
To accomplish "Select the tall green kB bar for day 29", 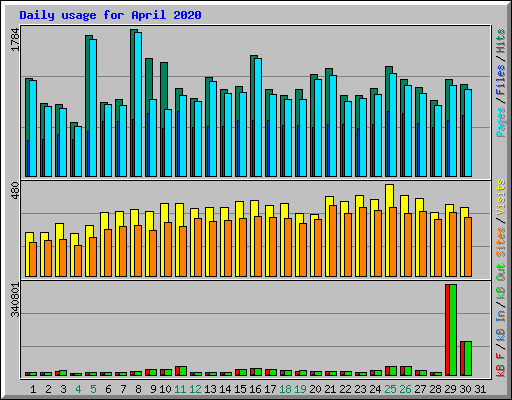I will click(453, 330).
